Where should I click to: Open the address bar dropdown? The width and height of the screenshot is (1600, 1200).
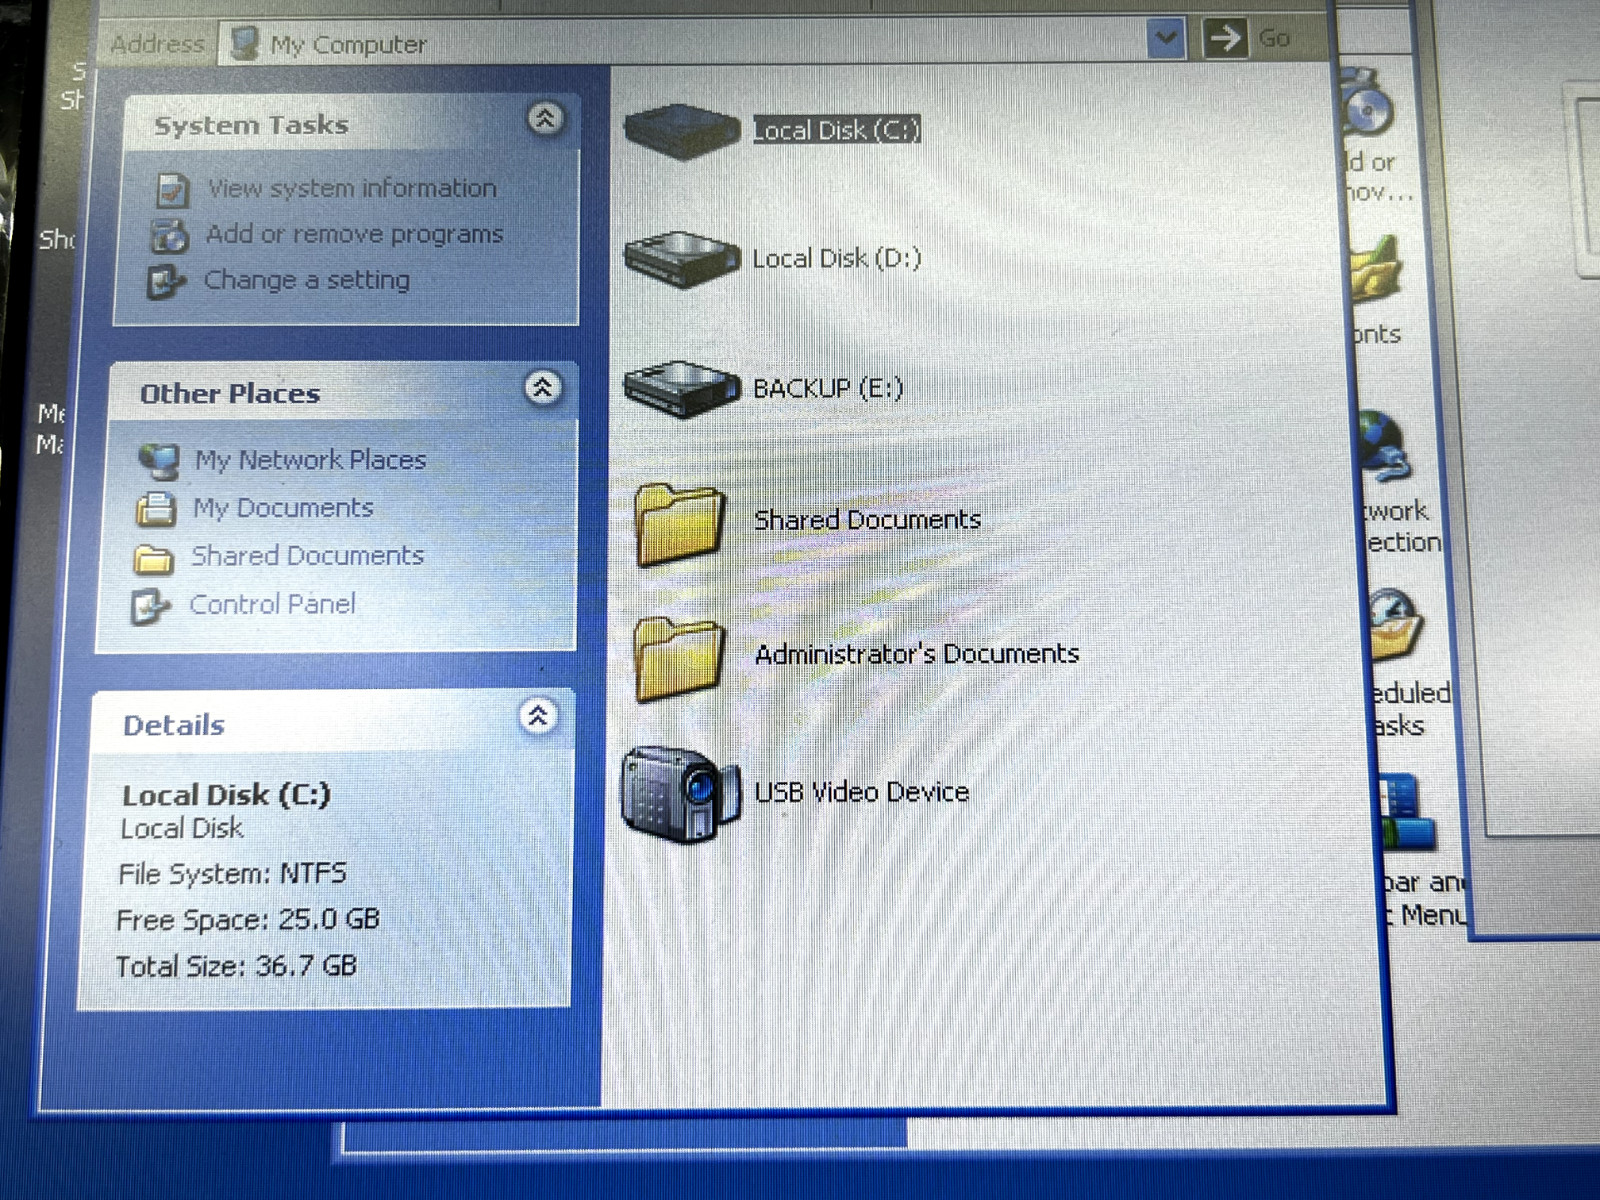click(1166, 40)
